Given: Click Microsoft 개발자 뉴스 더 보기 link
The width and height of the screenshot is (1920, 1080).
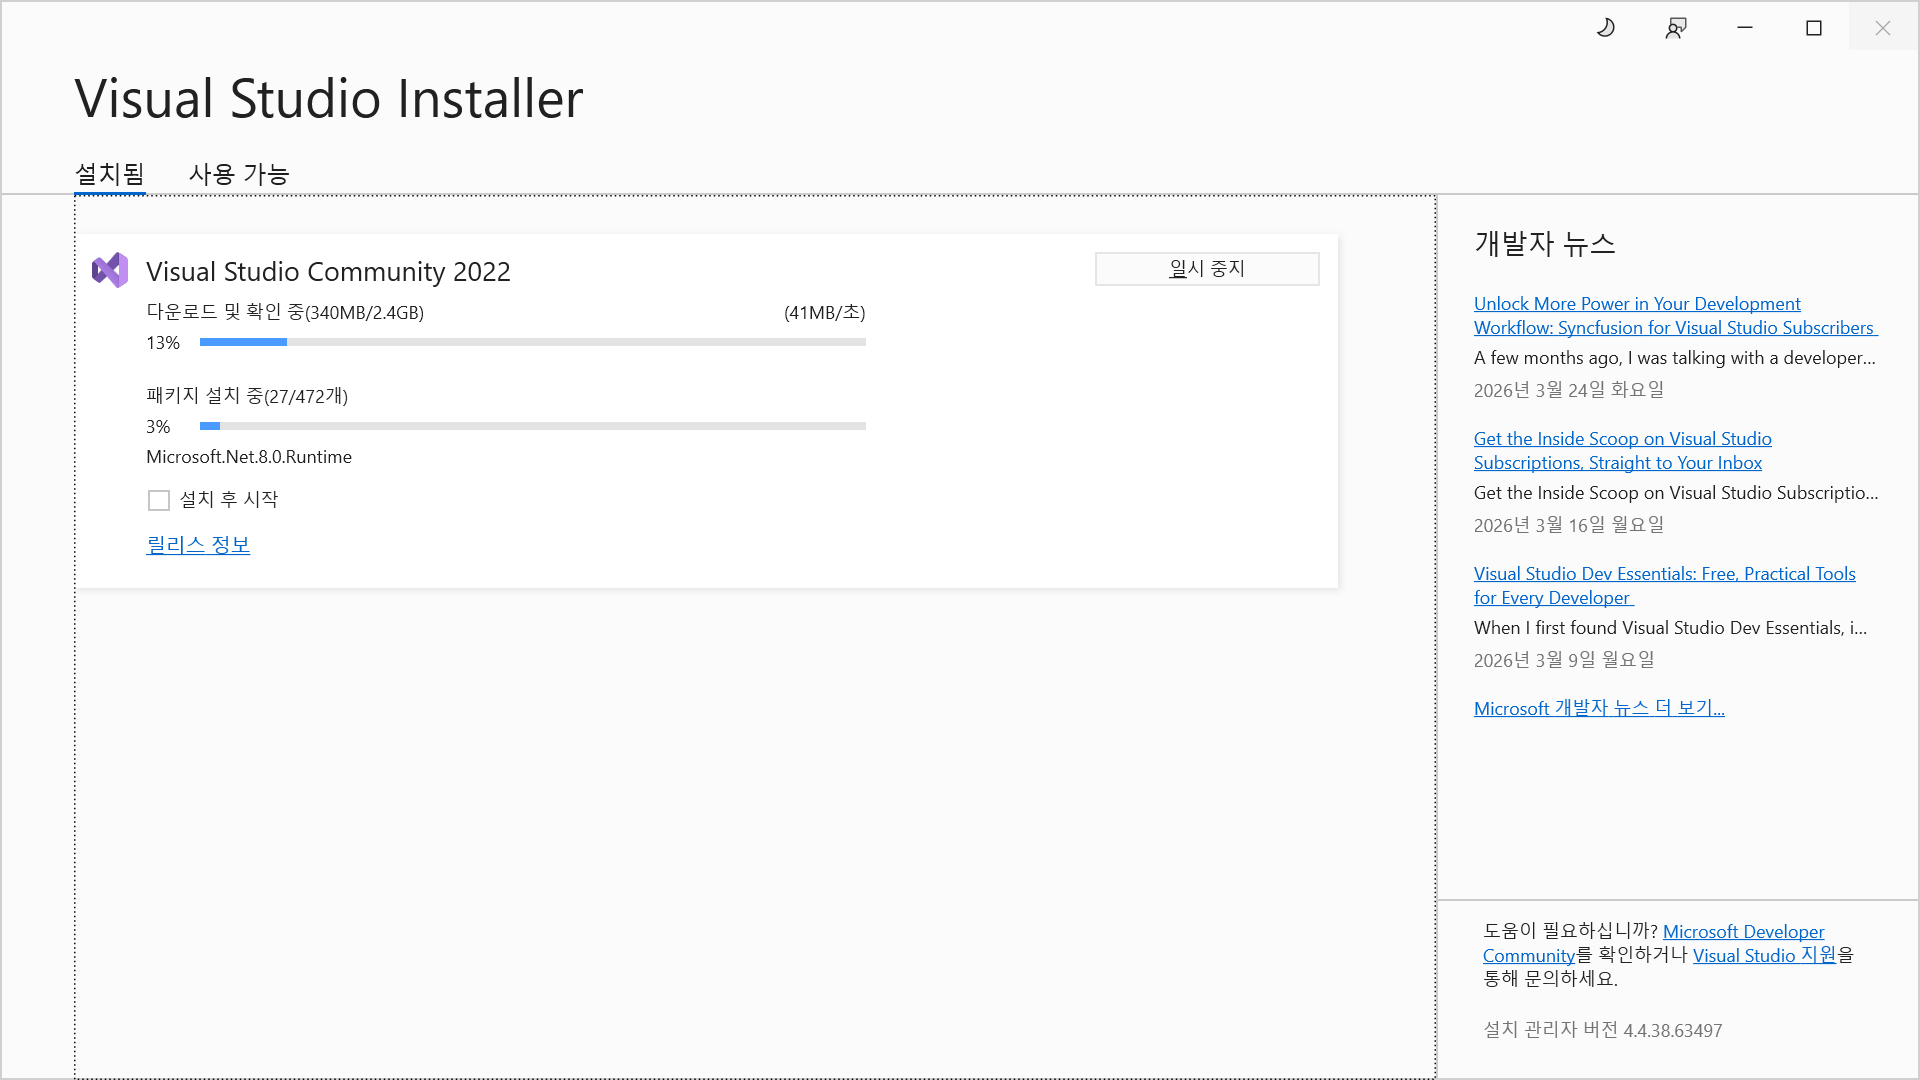Looking at the screenshot, I should (1599, 708).
